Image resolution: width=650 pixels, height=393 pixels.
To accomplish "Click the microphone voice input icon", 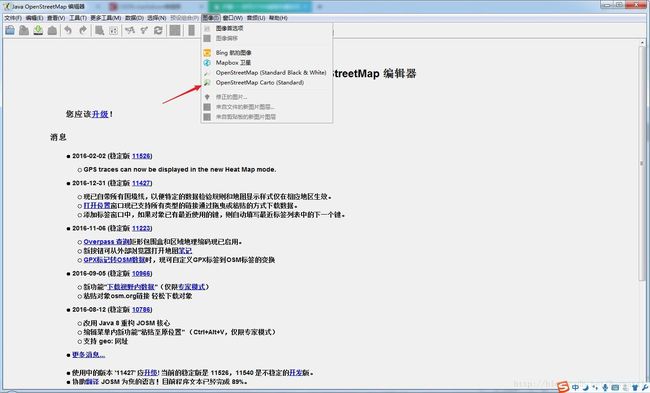I will (605, 388).
